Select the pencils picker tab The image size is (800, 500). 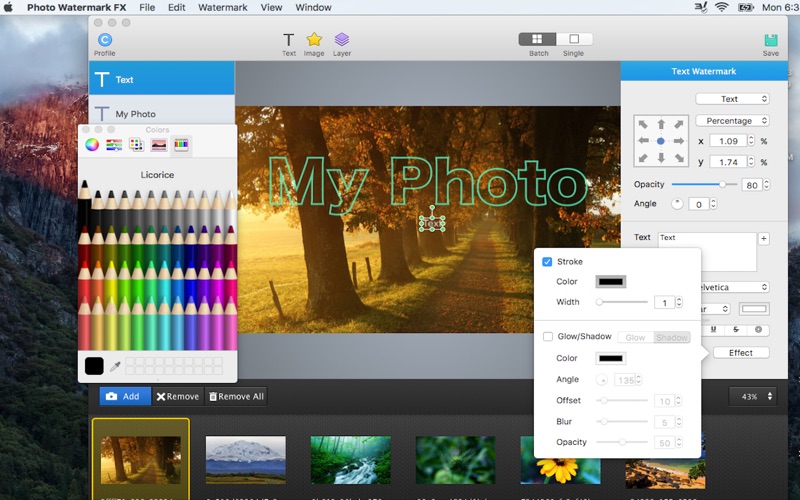tap(181, 145)
